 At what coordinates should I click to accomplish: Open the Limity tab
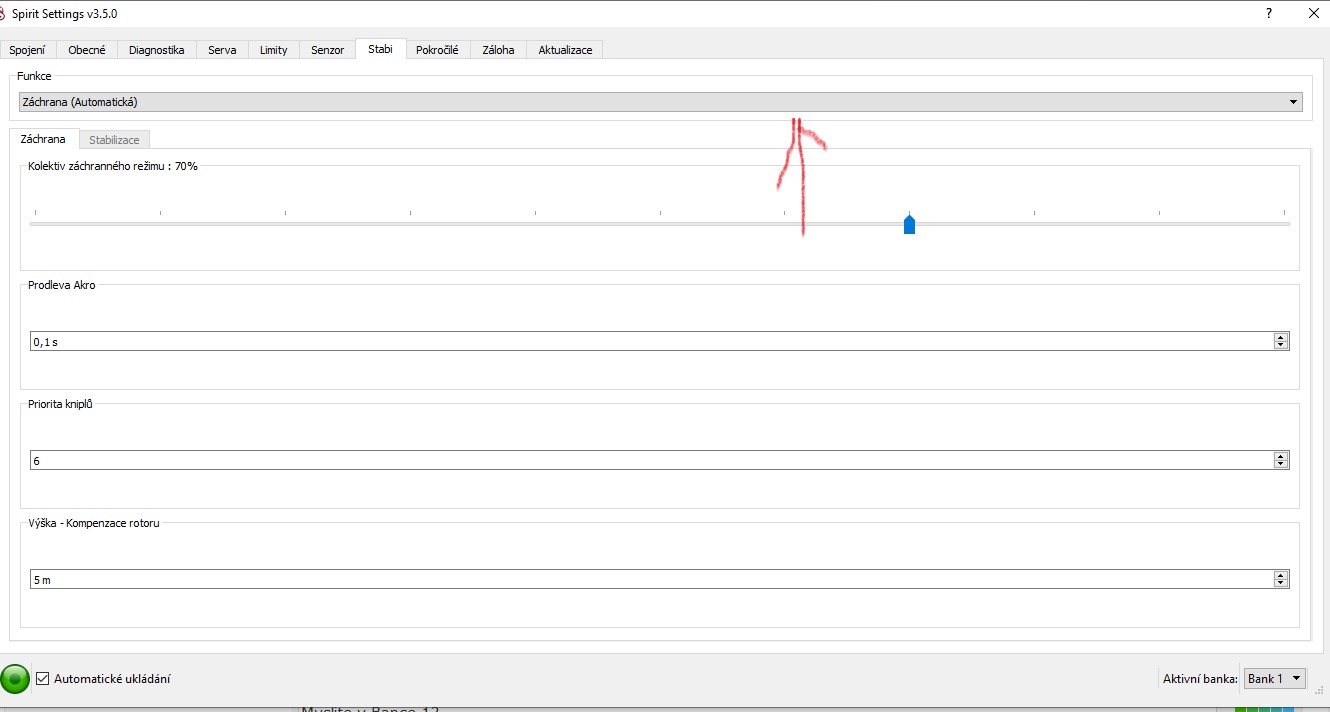273,50
